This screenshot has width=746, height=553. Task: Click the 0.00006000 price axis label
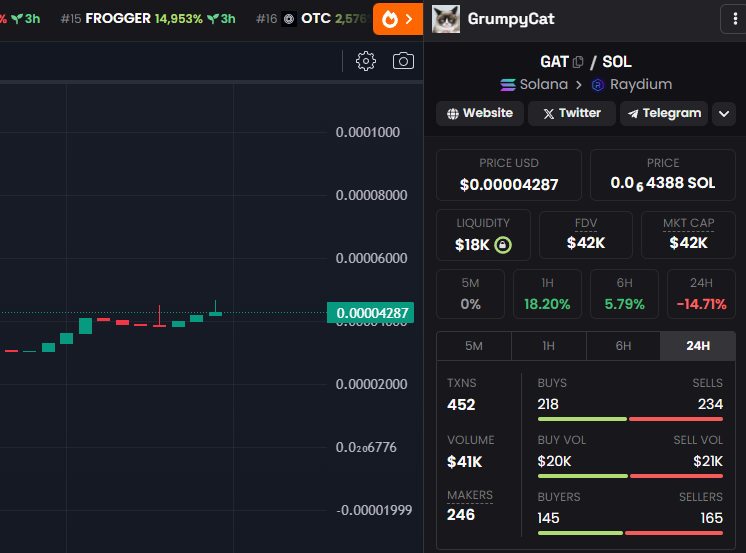click(x=372, y=258)
